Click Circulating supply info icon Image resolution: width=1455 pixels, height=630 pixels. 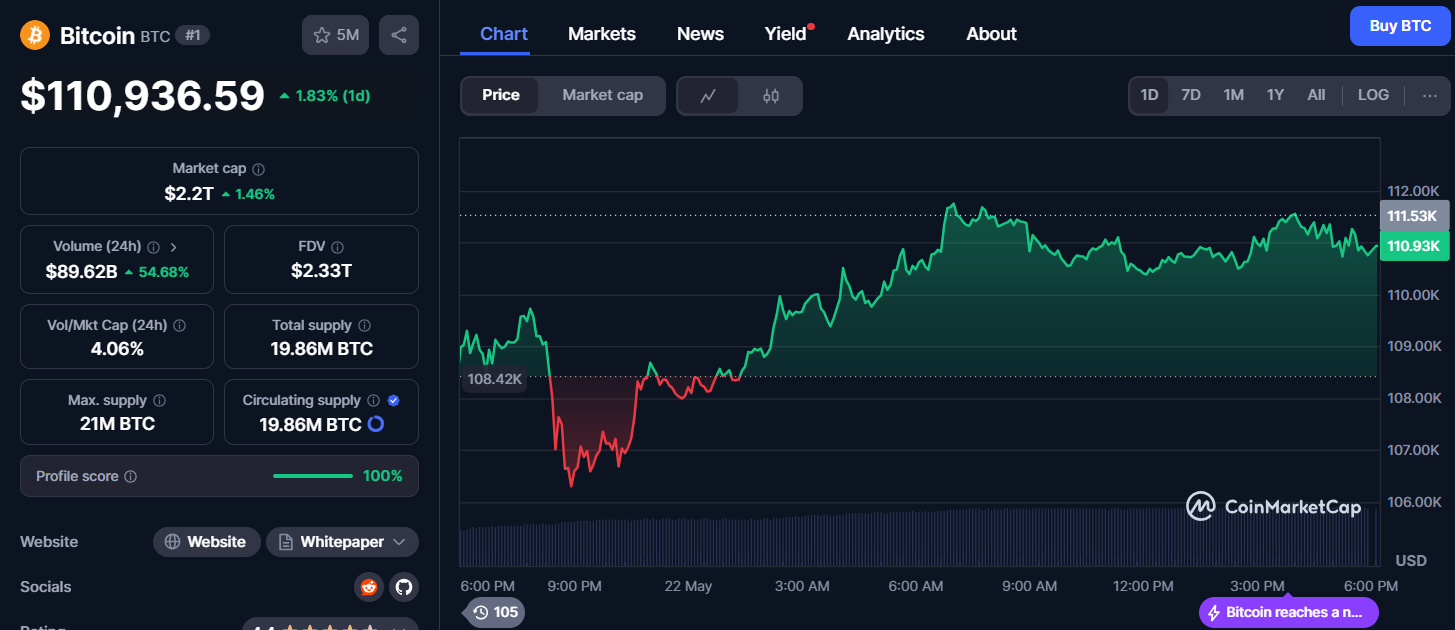pos(373,400)
